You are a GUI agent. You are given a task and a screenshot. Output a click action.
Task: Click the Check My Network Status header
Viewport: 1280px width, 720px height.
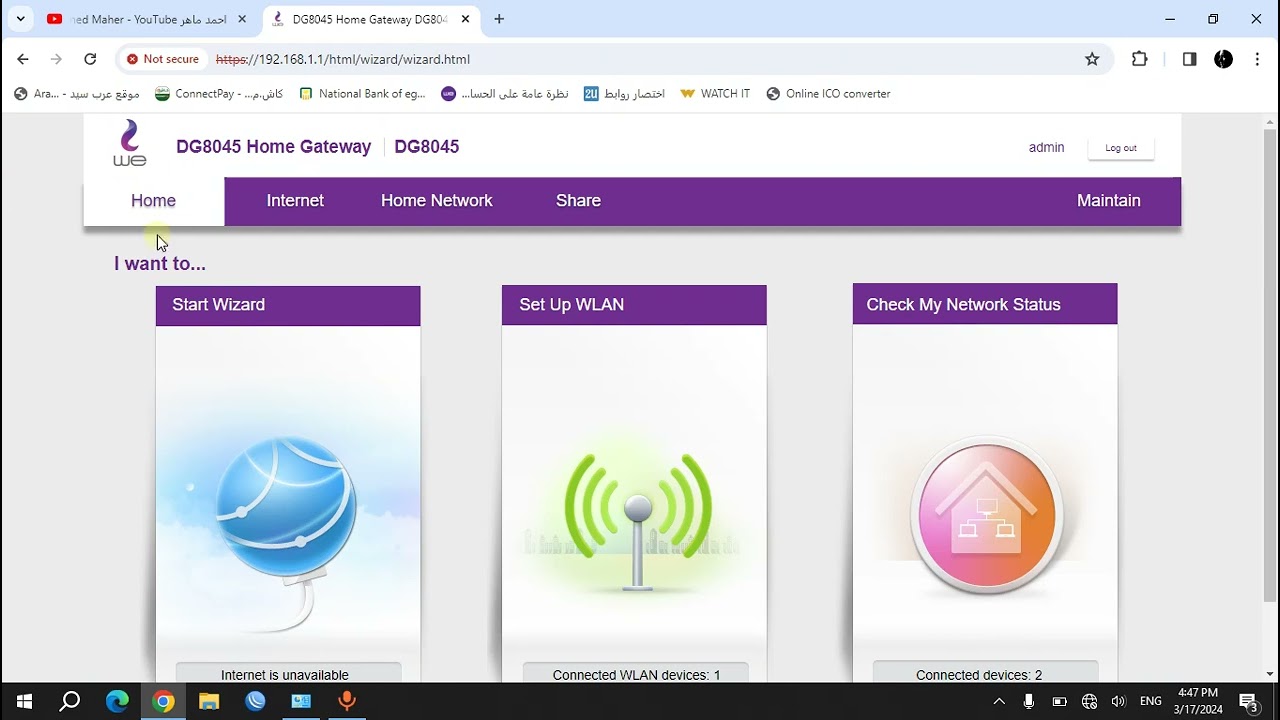985,304
